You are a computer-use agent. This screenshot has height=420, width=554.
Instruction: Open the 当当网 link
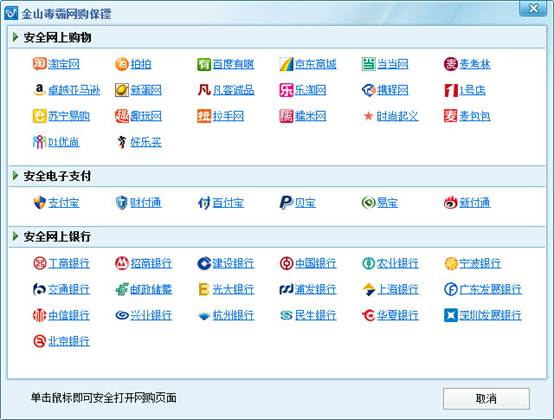click(x=393, y=64)
